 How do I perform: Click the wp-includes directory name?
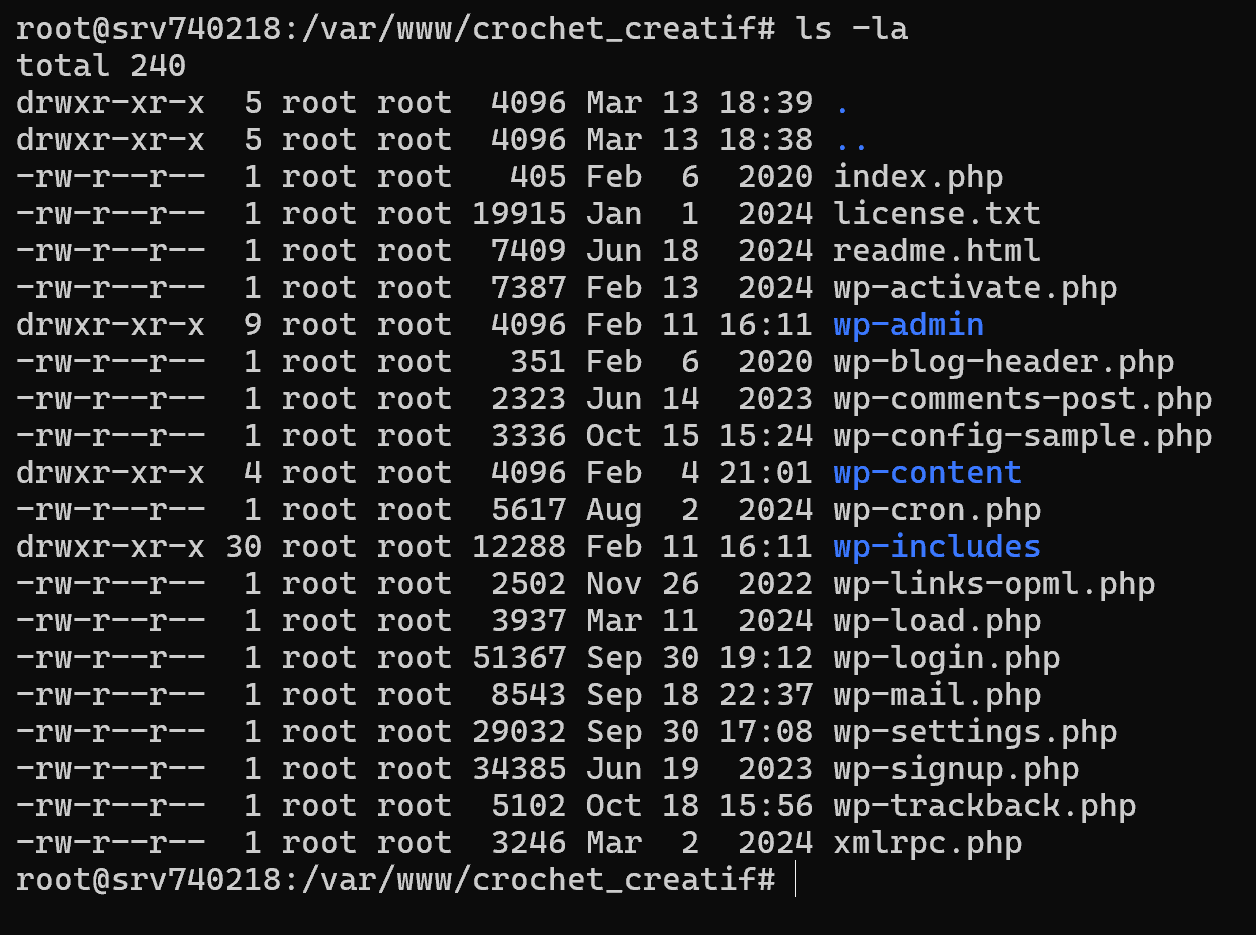937,547
